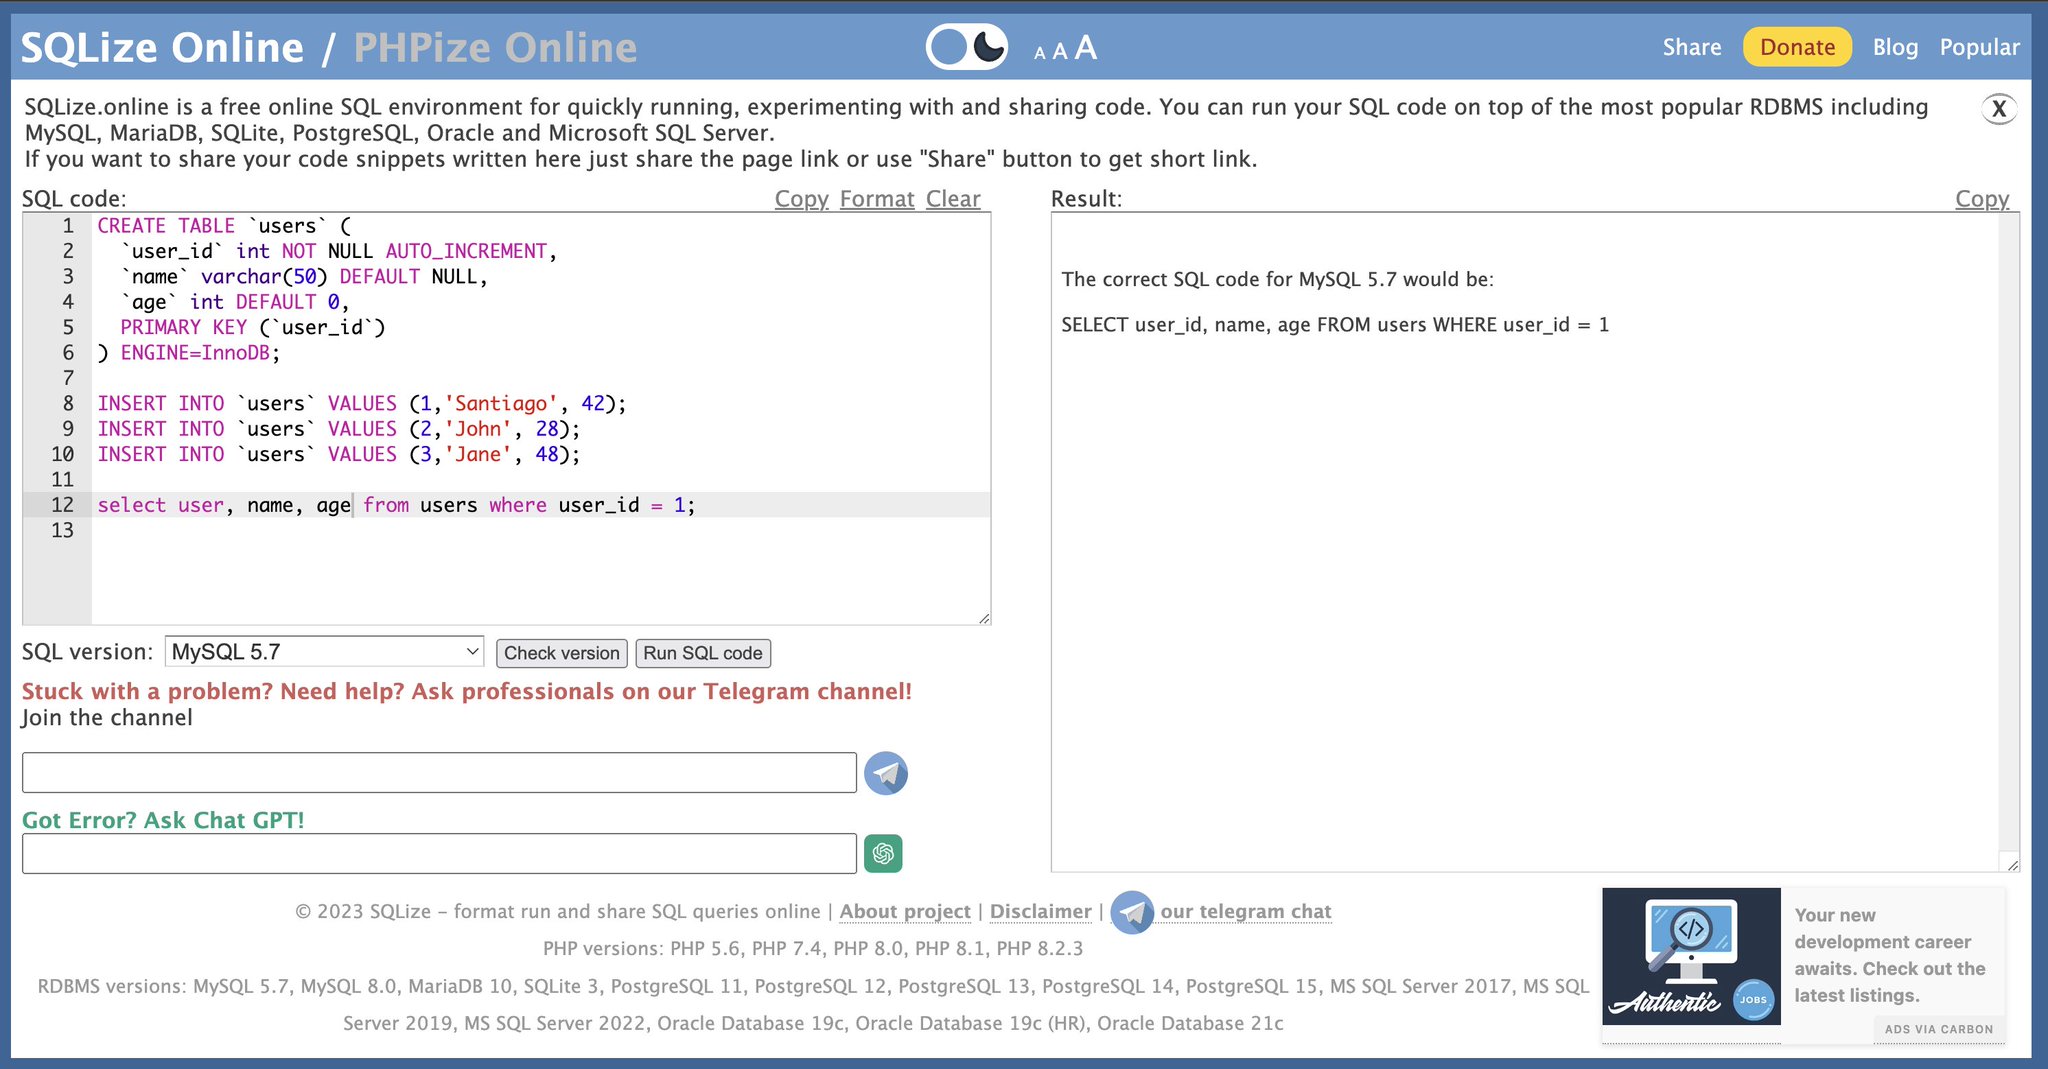Image resolution: width=2048 pixels, height=1069 pixels.
Task: Click line 12 select statement in editor
Action: point(396,505)
